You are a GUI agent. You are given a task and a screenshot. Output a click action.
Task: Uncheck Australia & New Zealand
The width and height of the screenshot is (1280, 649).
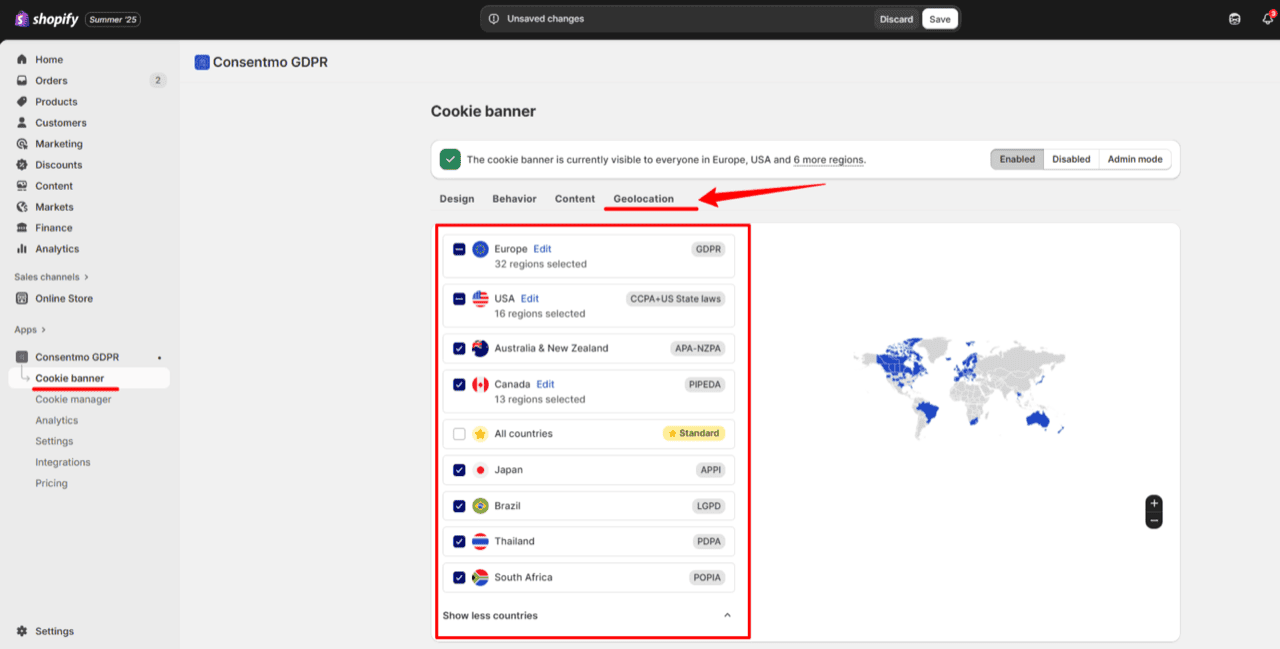coord(459,348)
